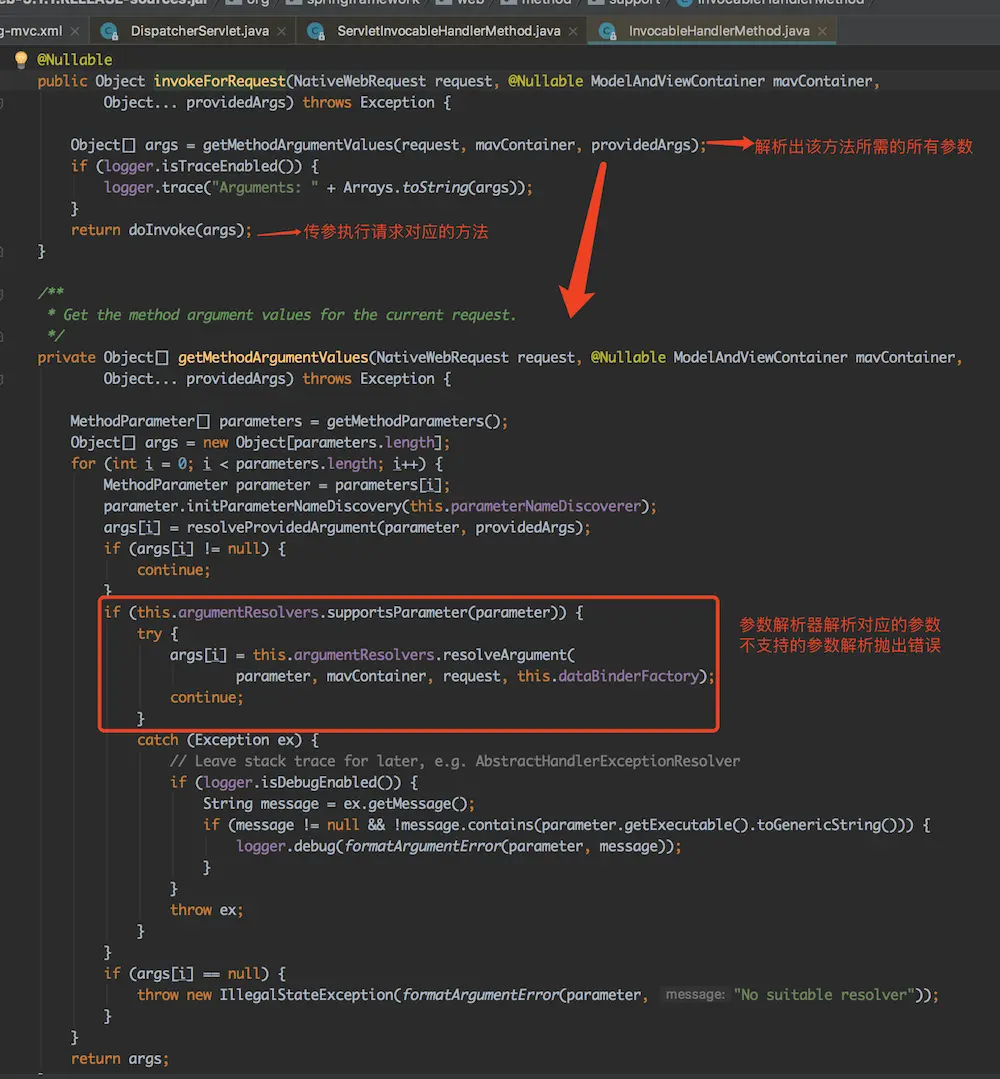Viewport: 1000px width, 1079px height.
Task: Click the IllegalStateException class name
Action: click(306, 995)
